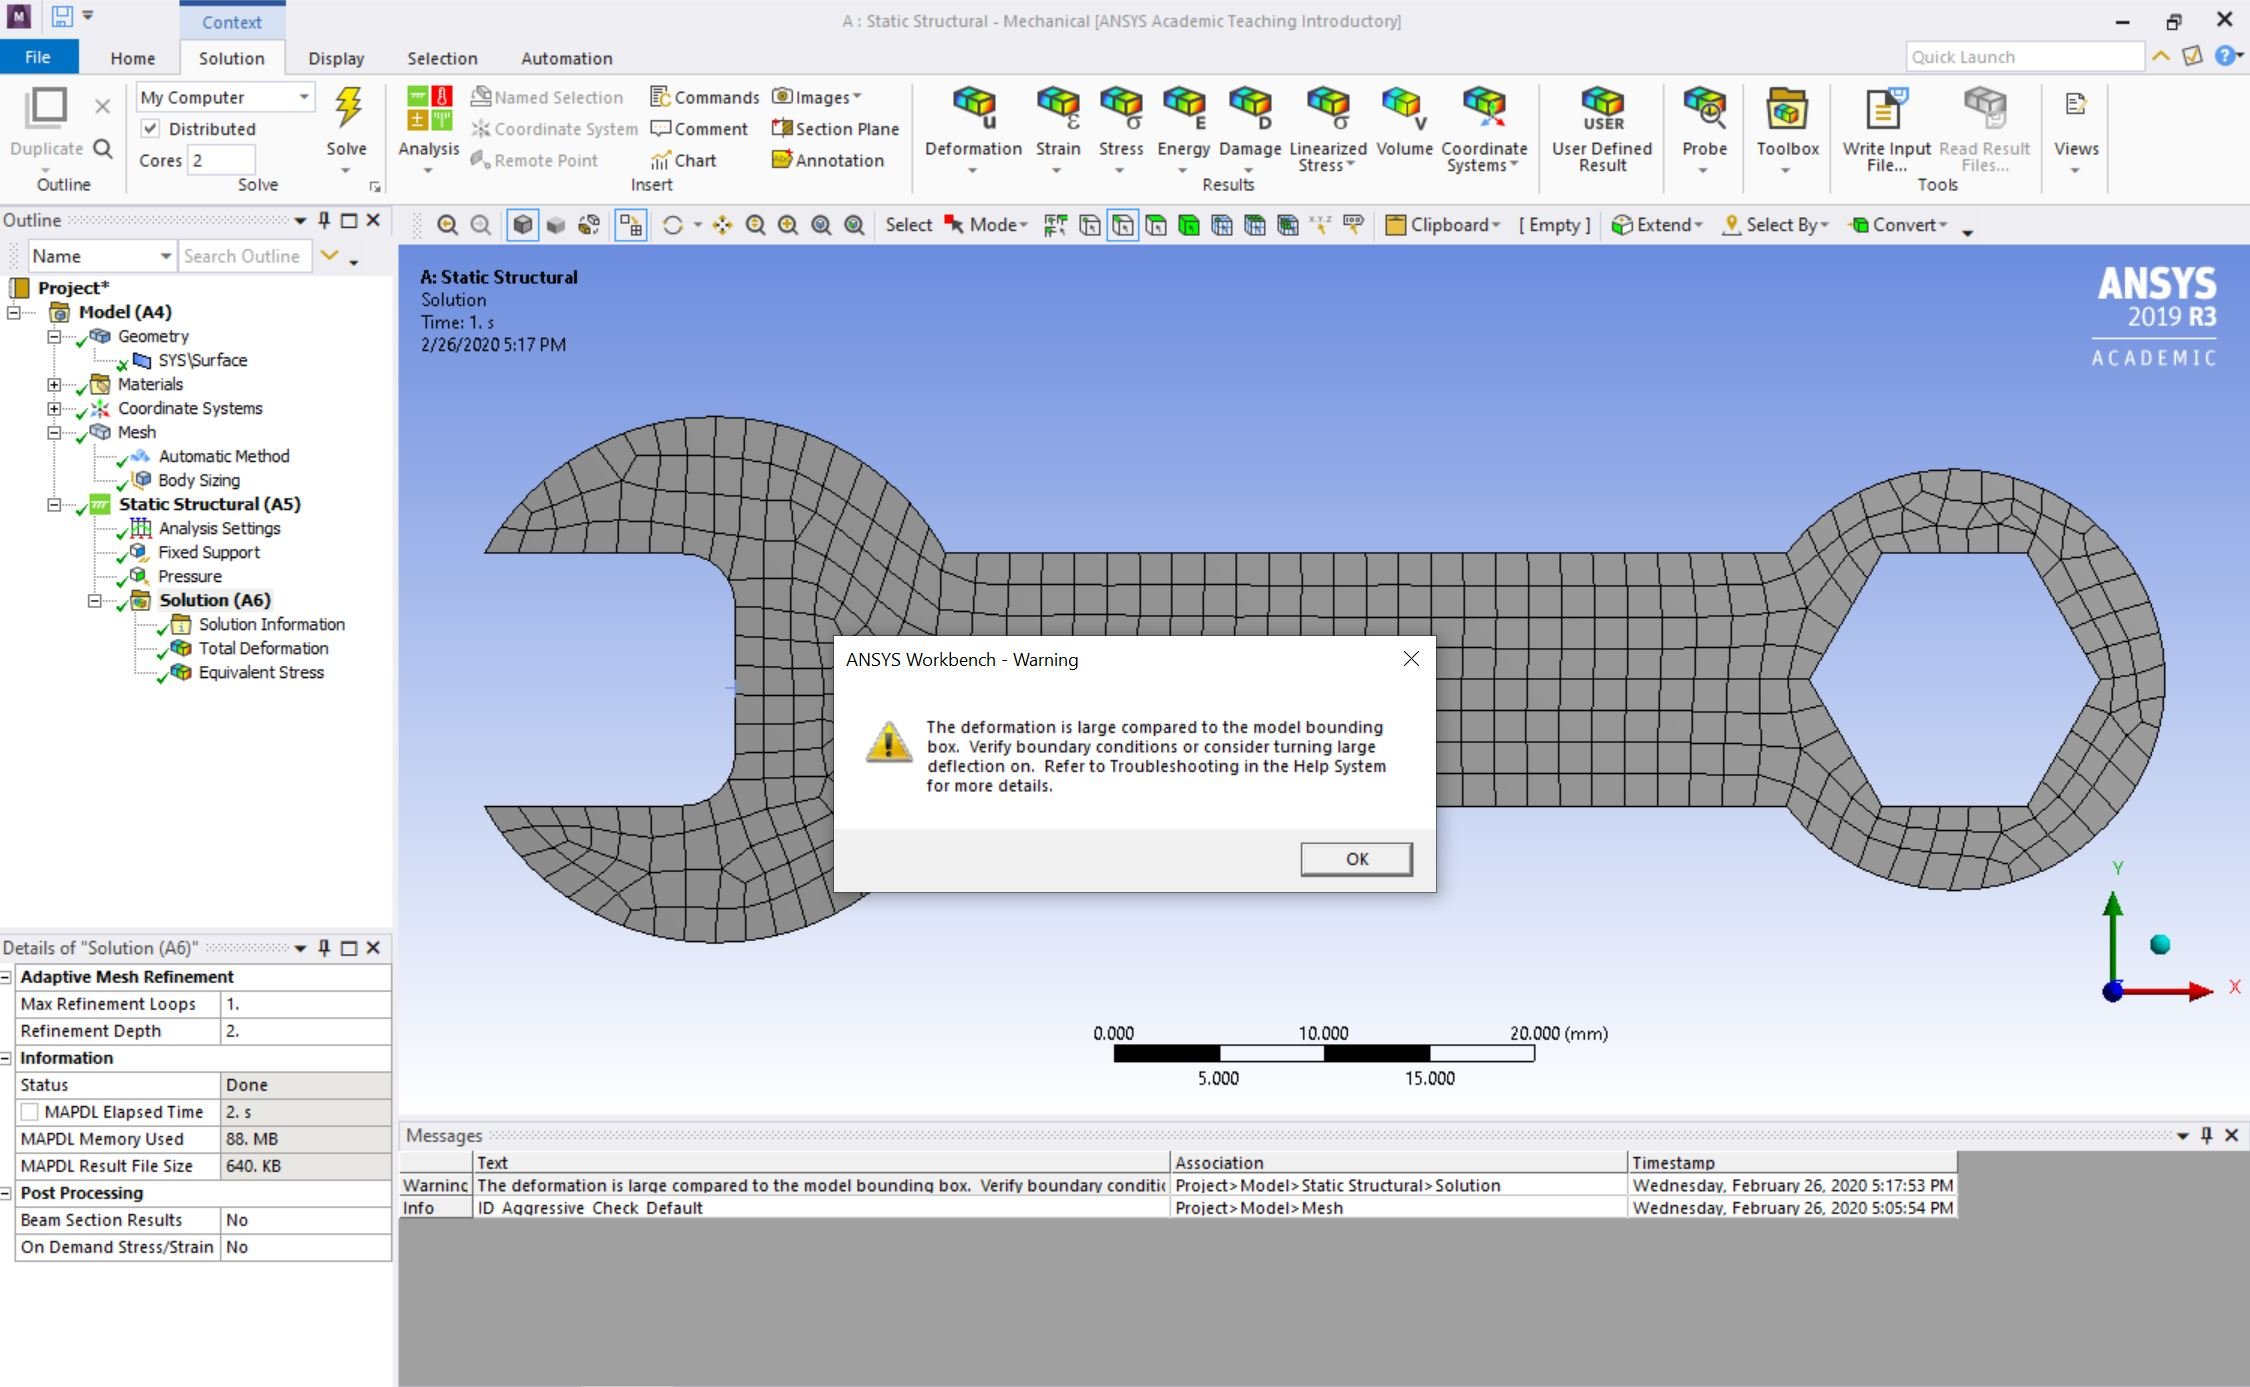Click the Rotate tool in graphics toolbar
2250x1387 pixels.
(x=673, y=225)
